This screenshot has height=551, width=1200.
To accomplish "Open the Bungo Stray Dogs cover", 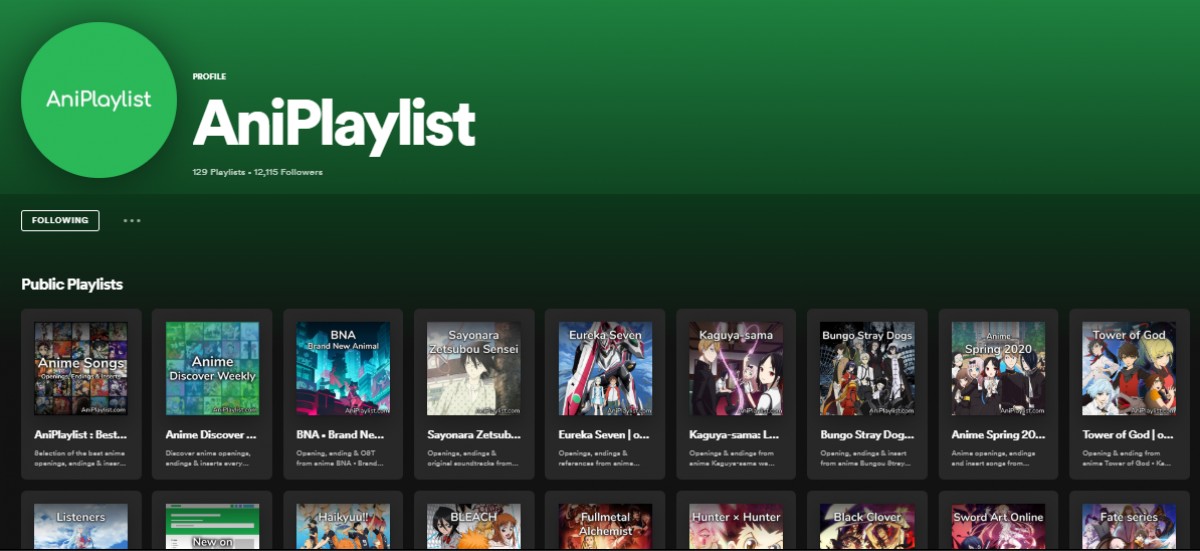I will click(867, 368).
